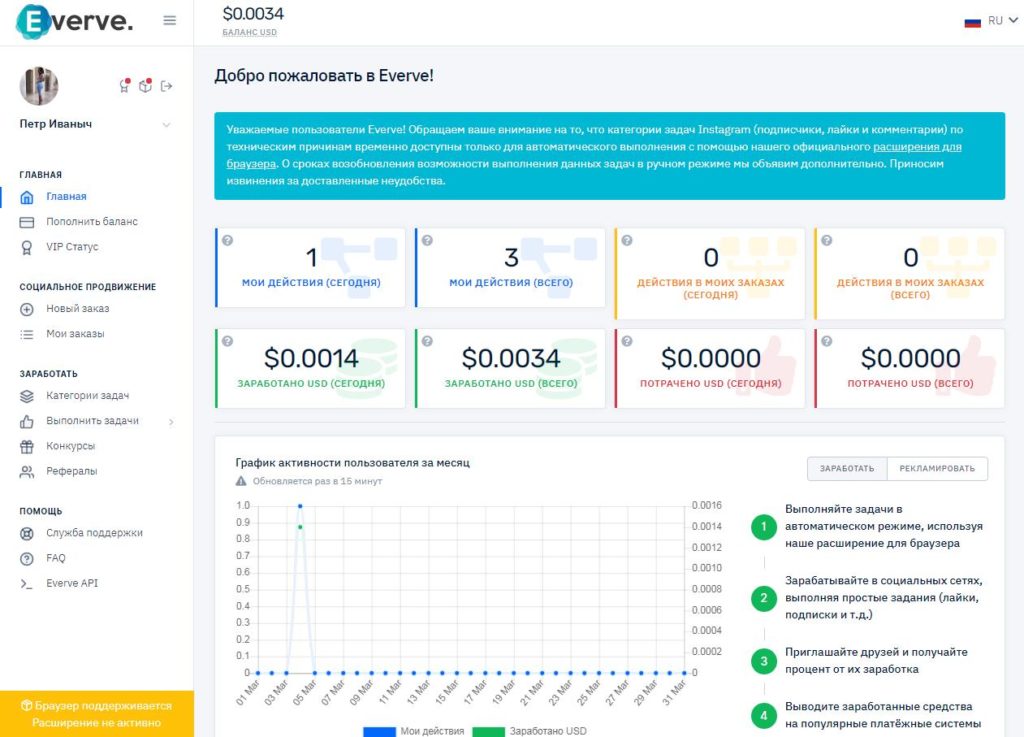The height and width of the screenshot is (737, 1024).
Task: Click the Браузер поддерживается extension banner
Action: point(97,714)
